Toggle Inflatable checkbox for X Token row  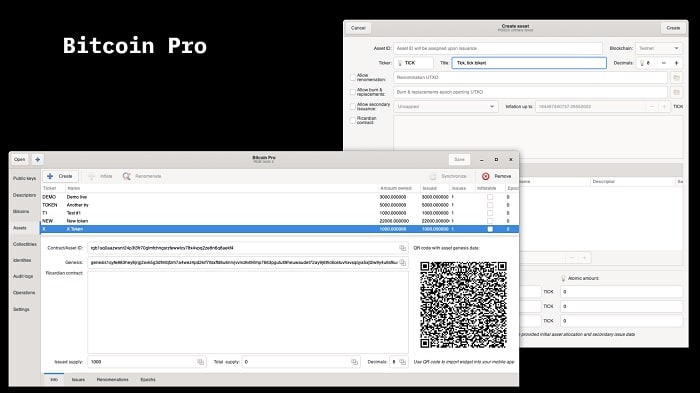click(x=490, y=229)
